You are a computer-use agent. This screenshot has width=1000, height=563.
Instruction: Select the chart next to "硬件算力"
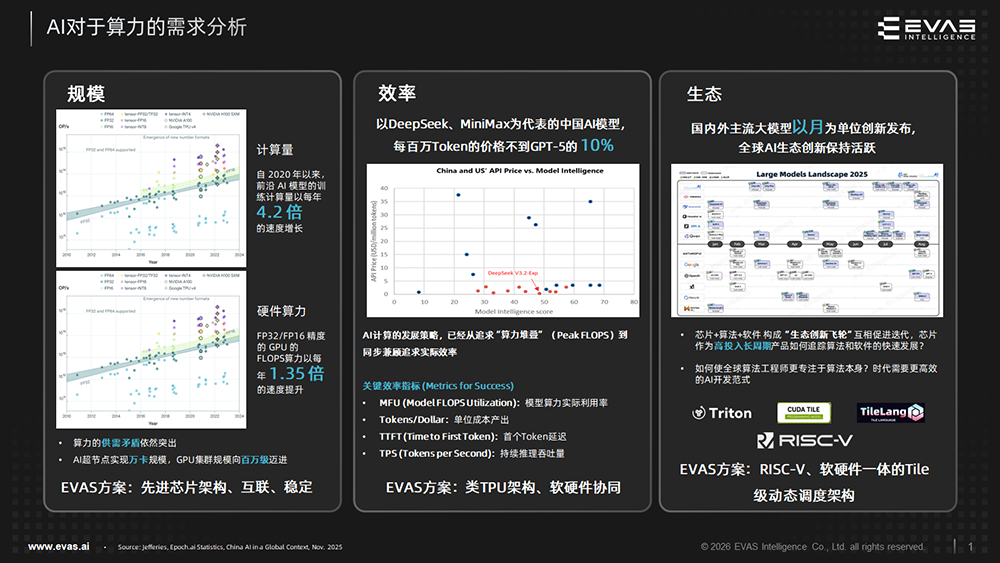[x=151, y=349]
